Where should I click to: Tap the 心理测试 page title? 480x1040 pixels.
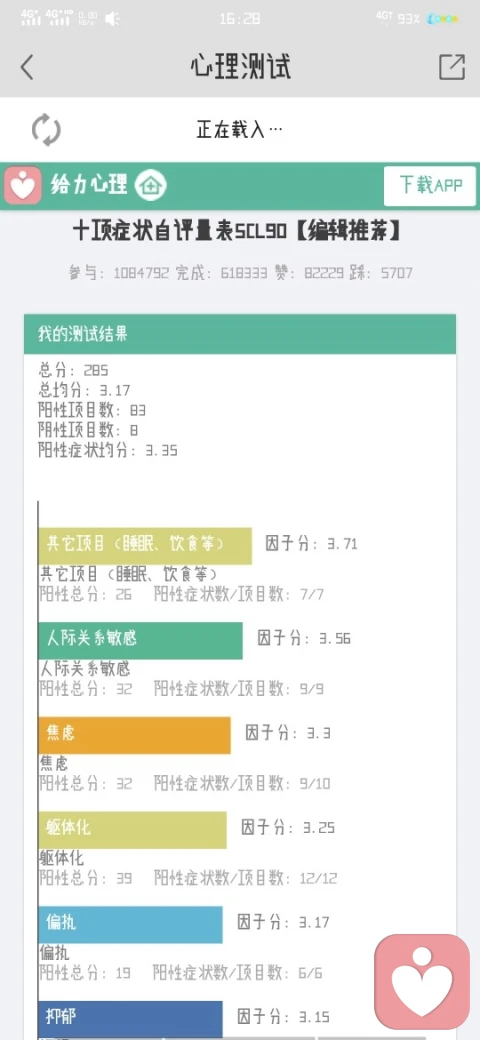click(x=240, y=67)
